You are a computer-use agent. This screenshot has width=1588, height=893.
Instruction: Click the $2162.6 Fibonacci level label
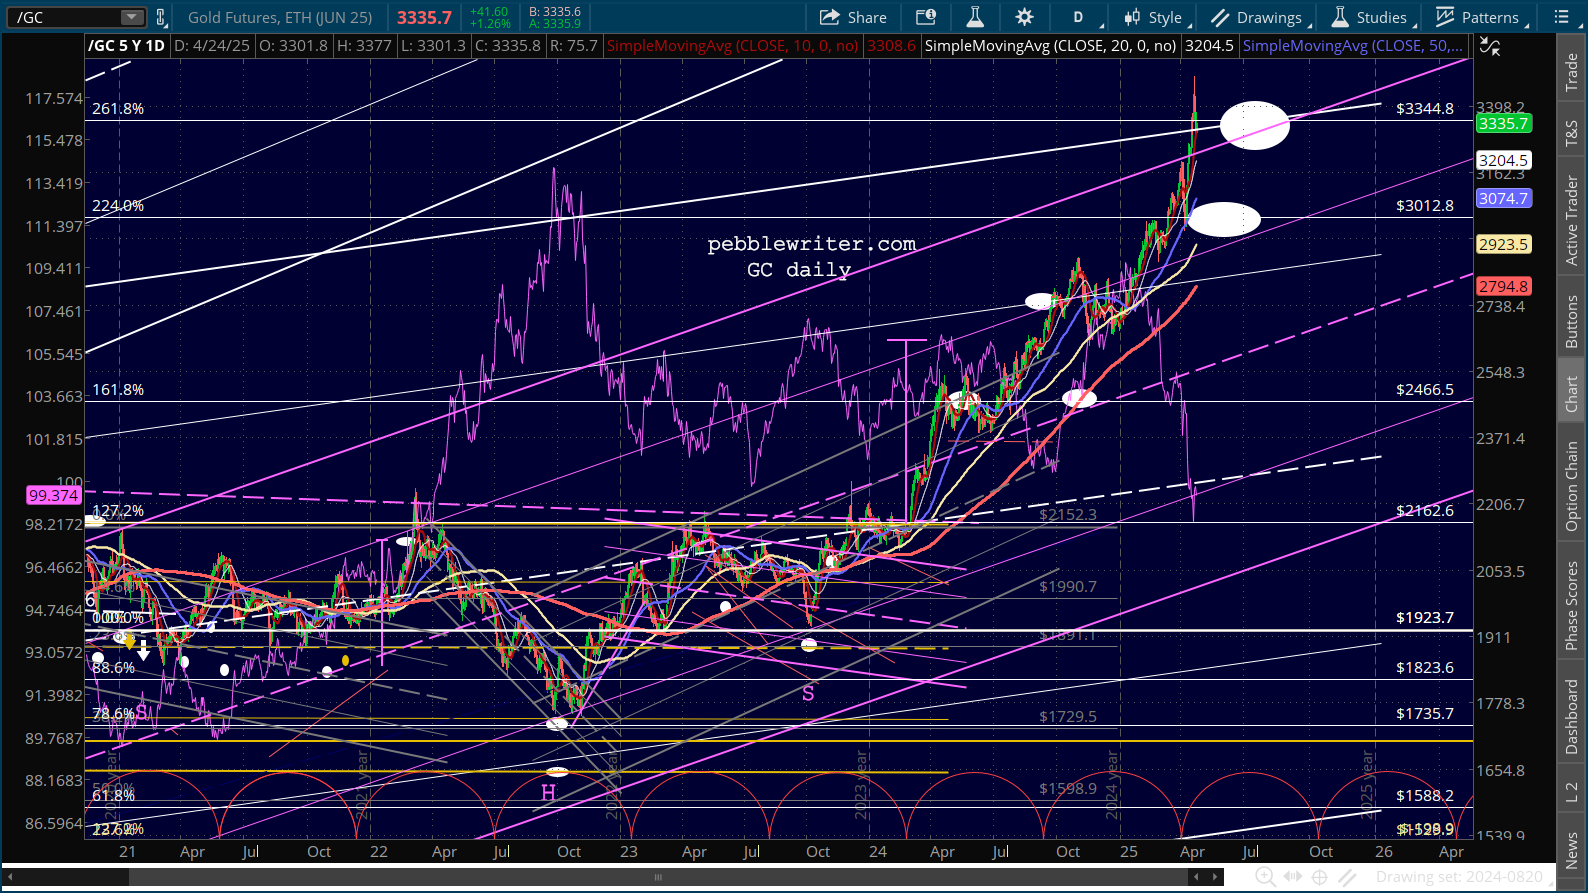(1425, 510)
